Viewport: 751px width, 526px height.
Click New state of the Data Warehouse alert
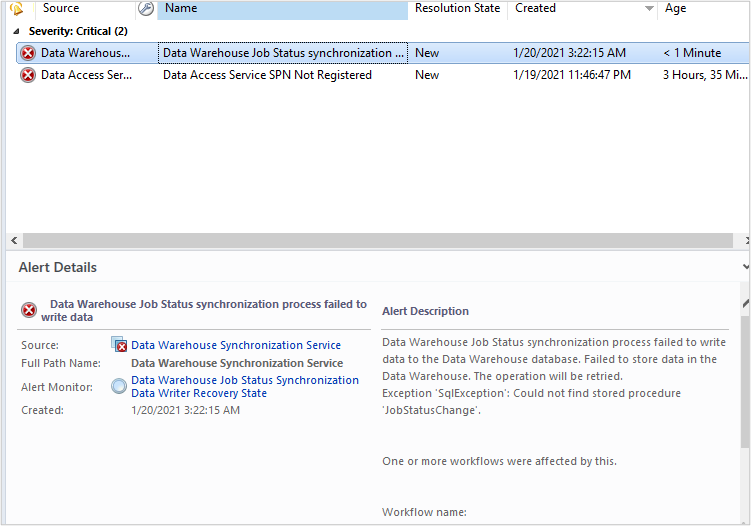(x=427, y=53)
